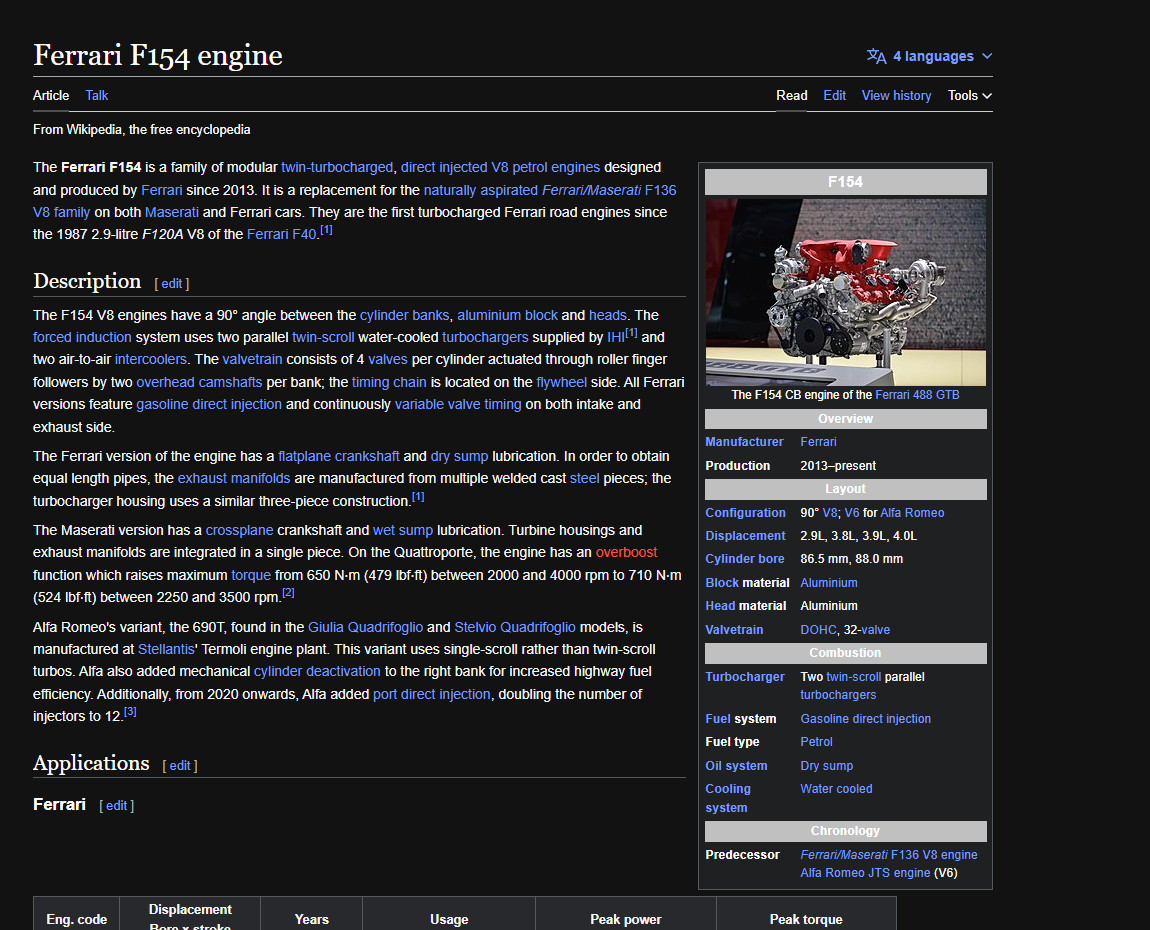Open the Stelvio Quadrifoglio link
This screenshot has height=930, width=1150.
click(515, 627)
